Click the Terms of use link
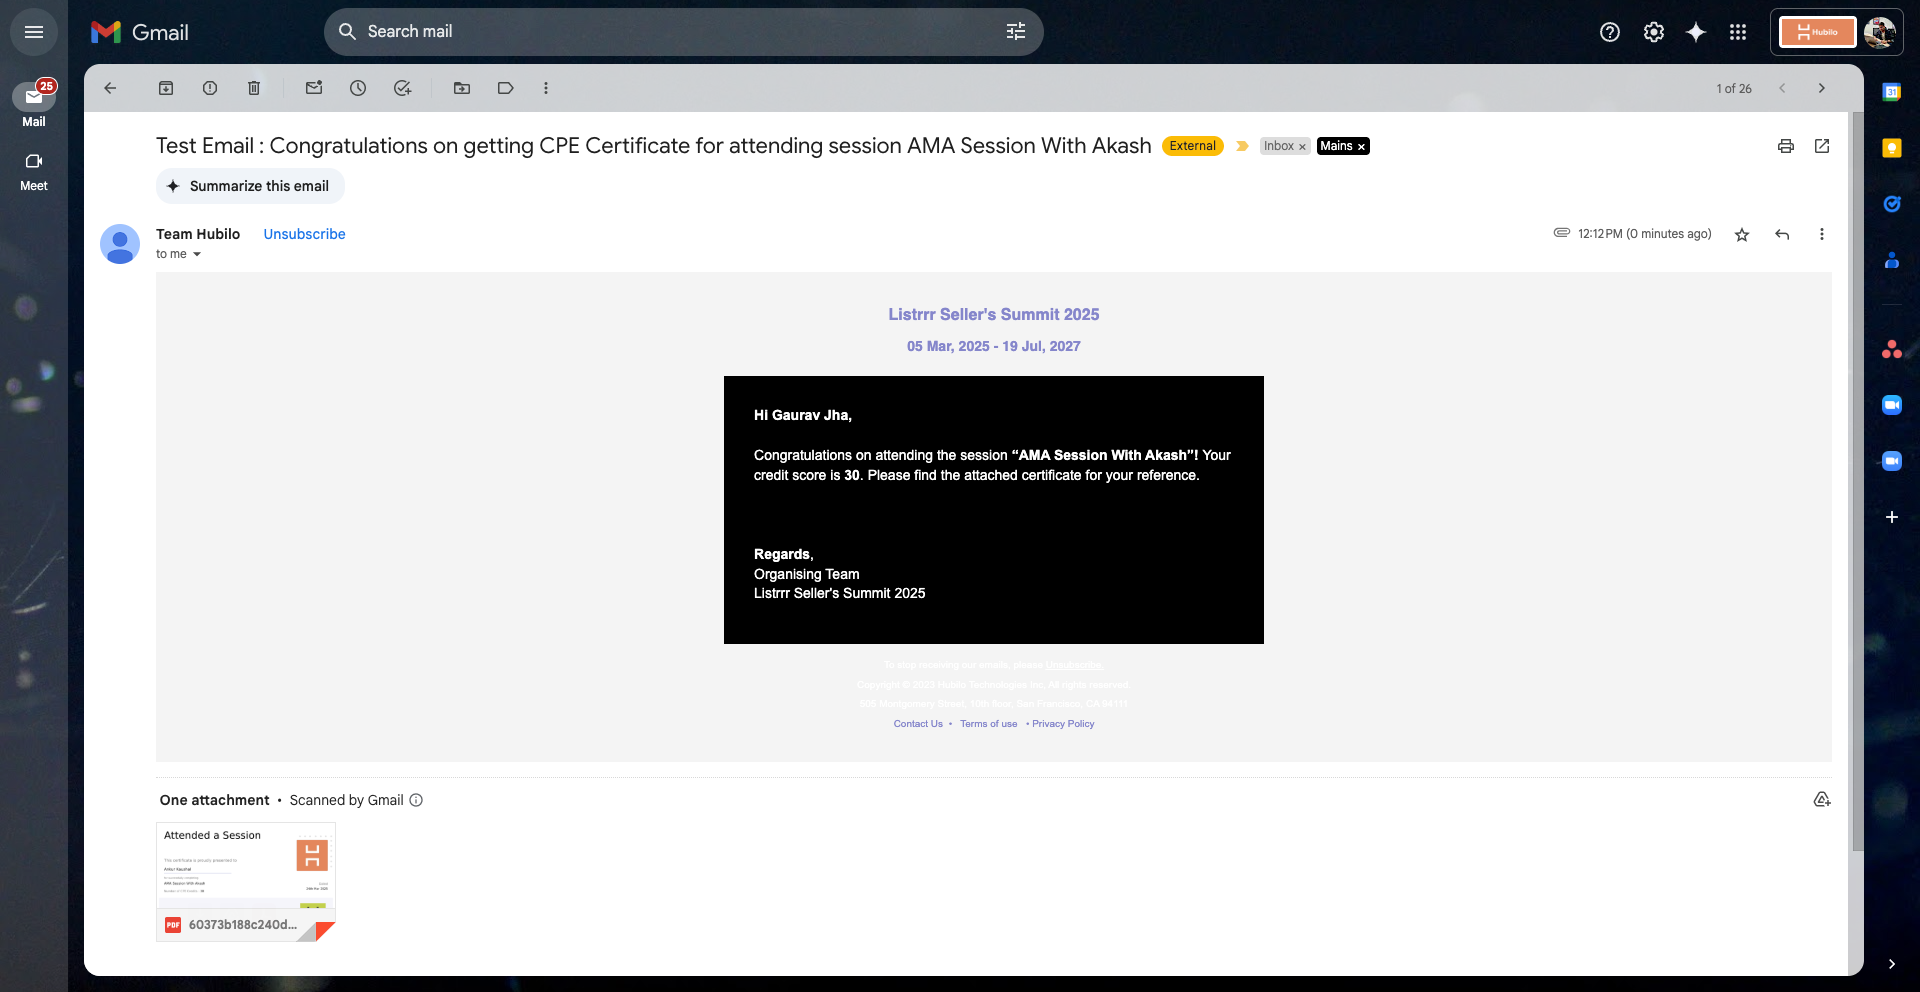This screenshot has height=992, width=1920. pos(988,724)
